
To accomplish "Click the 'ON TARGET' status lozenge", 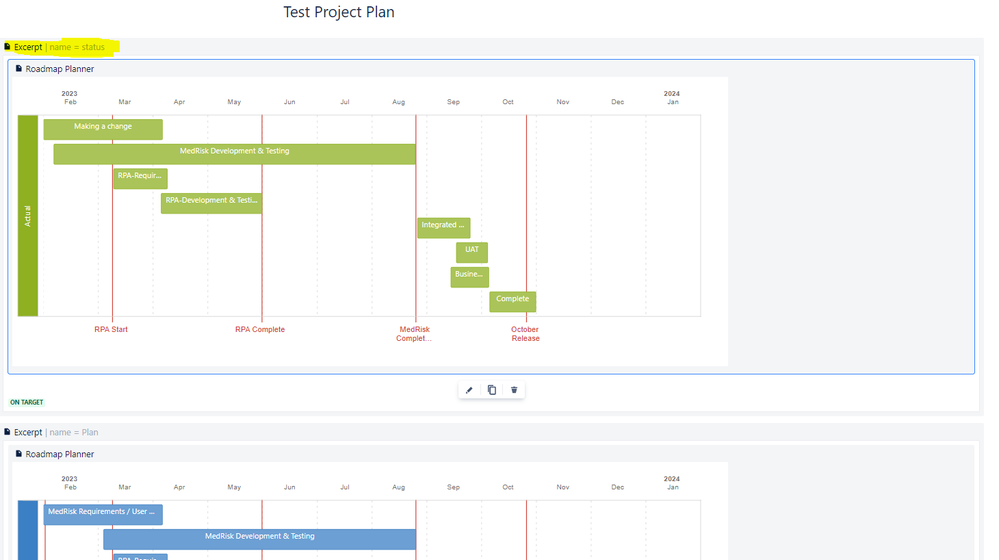I will click(x=27, y=402).
